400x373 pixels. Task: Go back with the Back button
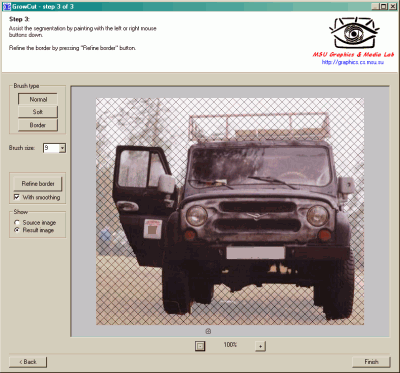point(28,362)
